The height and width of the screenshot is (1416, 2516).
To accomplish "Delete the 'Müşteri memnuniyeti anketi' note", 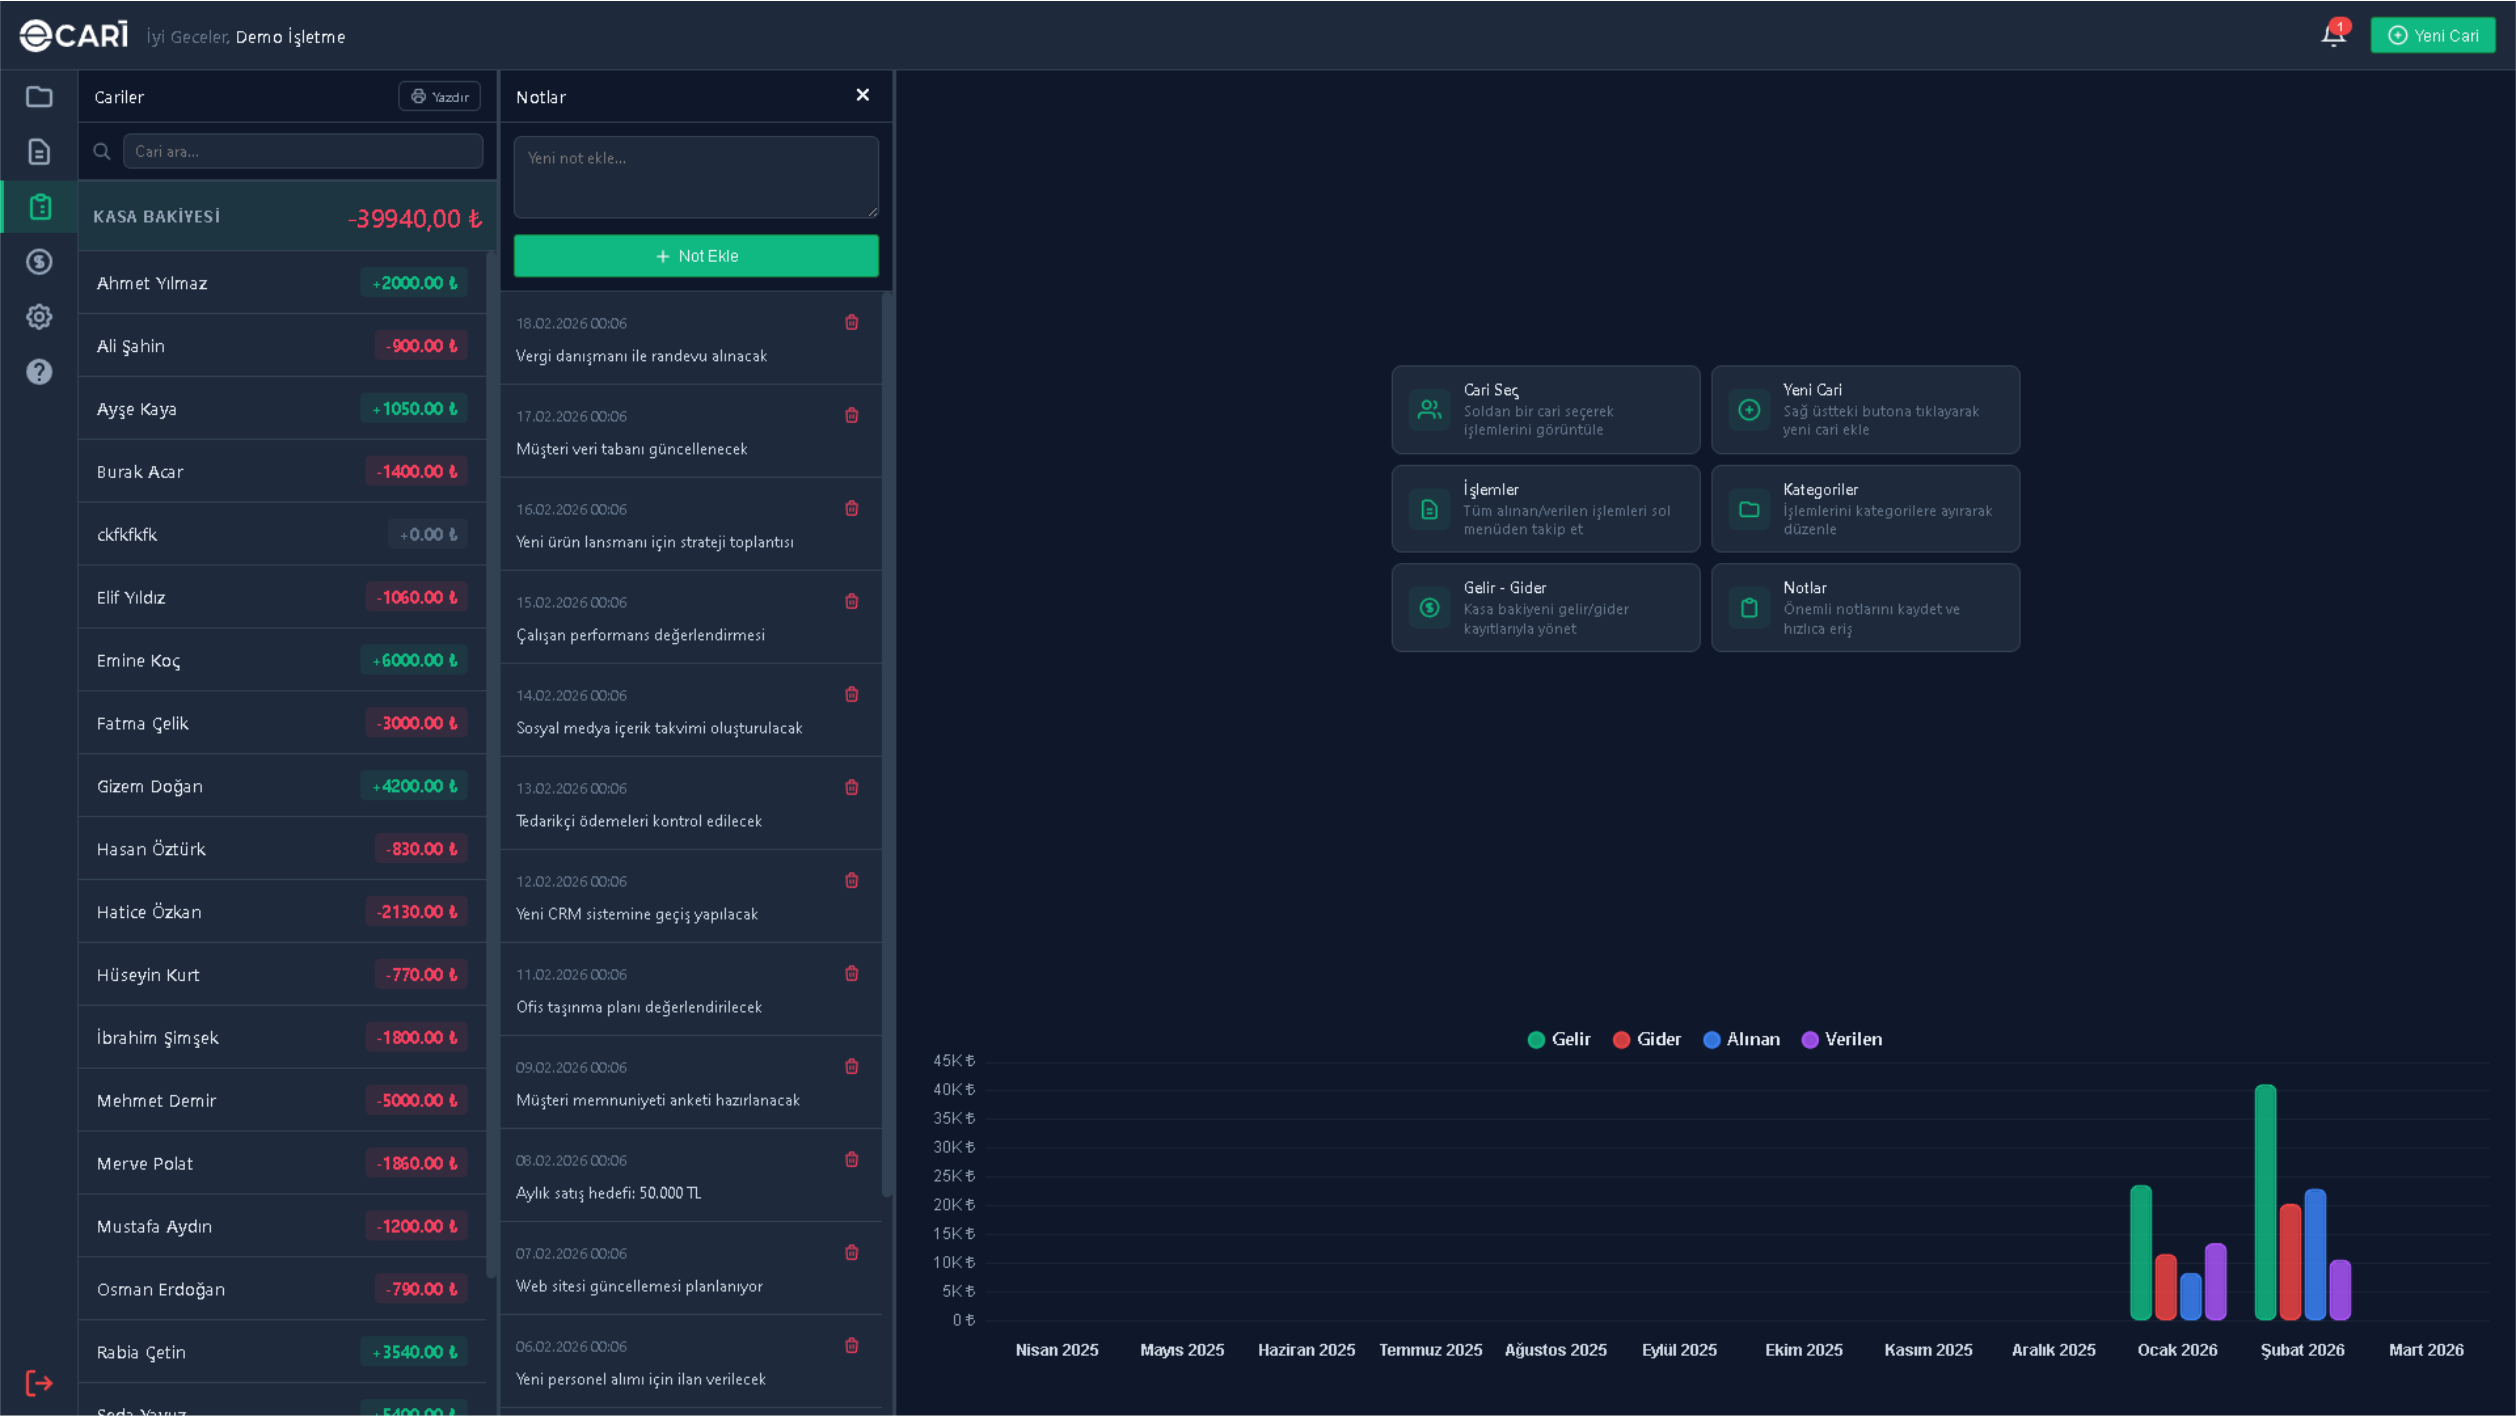I will coord(852,1066).
